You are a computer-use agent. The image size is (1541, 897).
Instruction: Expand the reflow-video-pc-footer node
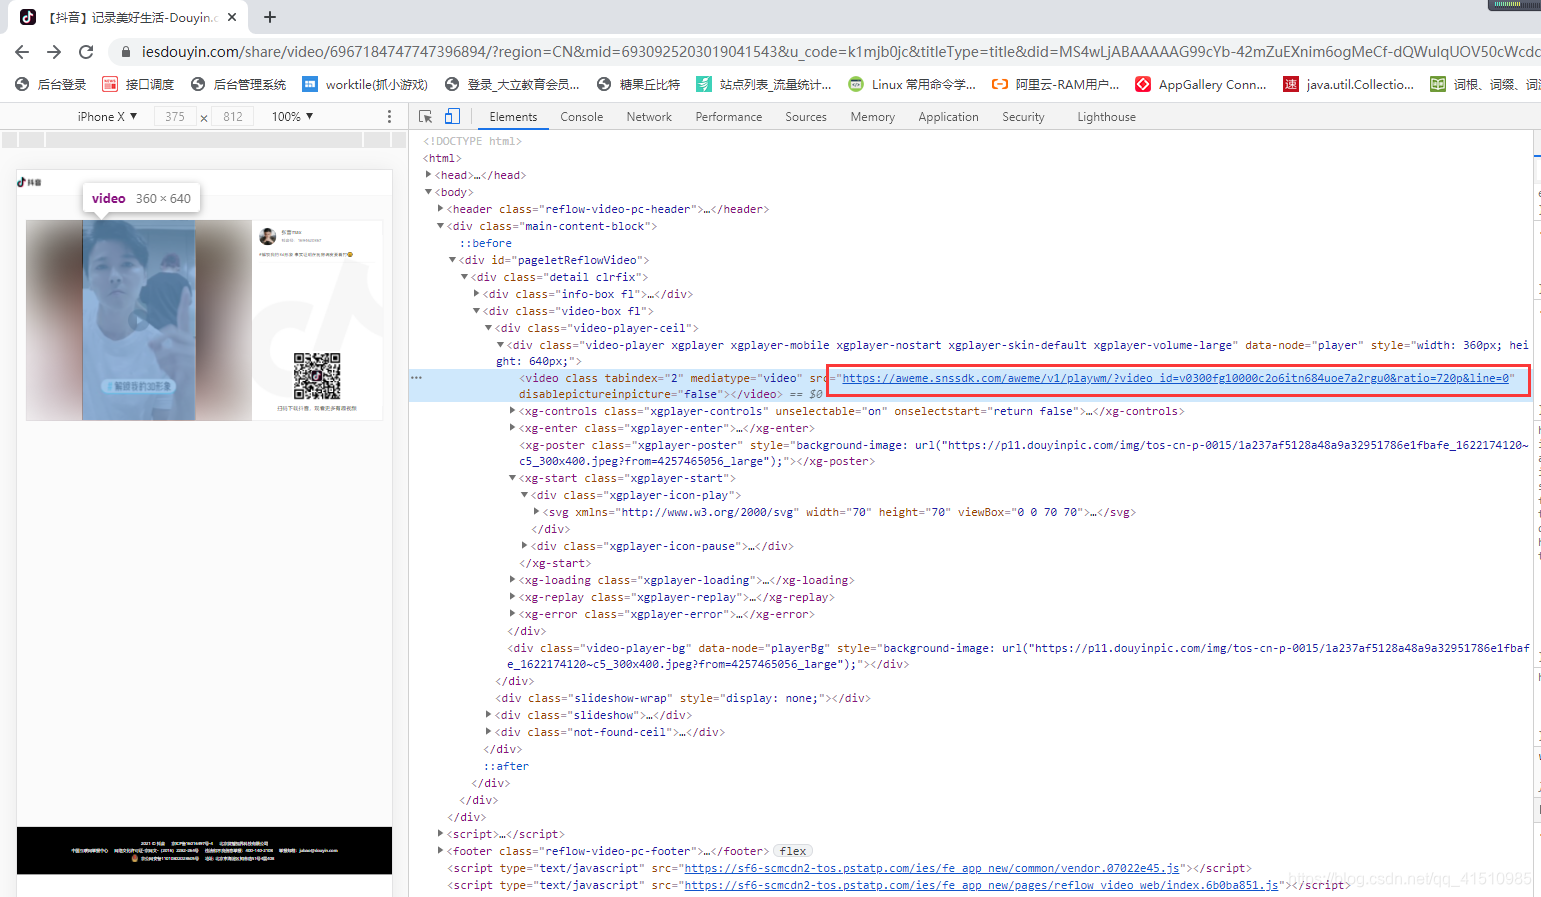[441, 851]
